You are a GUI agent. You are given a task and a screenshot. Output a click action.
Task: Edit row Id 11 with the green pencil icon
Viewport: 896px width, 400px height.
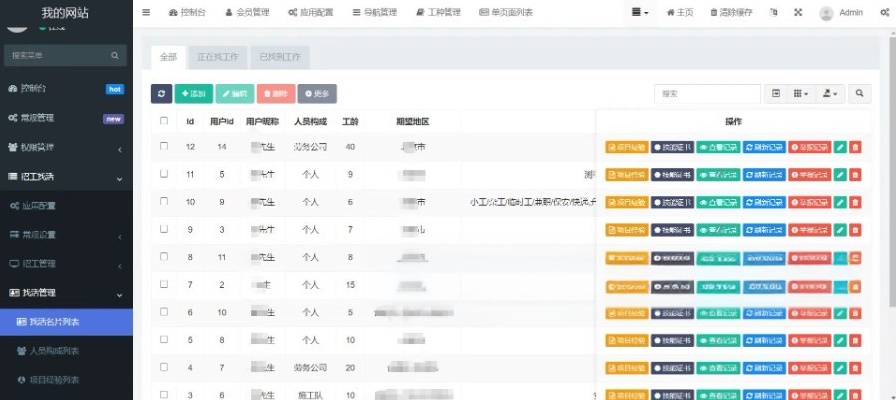click(840, 174)
